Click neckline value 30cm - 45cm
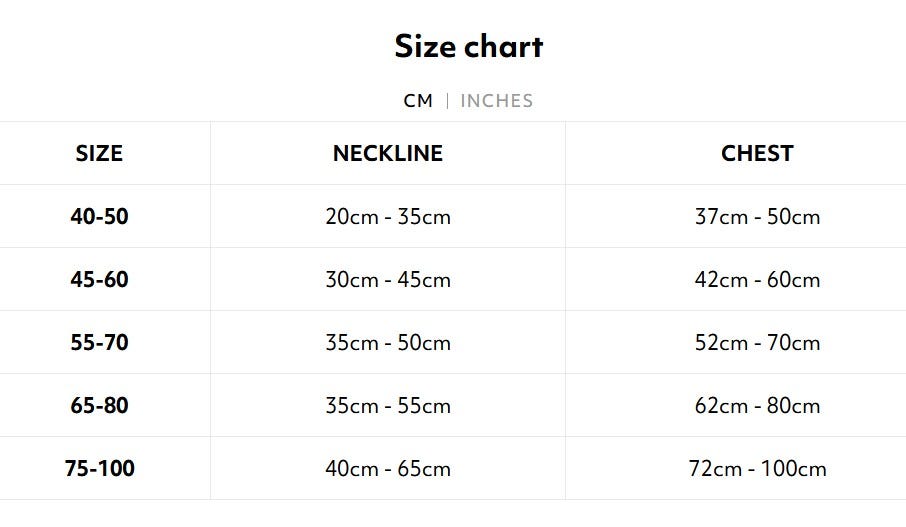Viewport: 906px width, 527px height. point(388,280)
